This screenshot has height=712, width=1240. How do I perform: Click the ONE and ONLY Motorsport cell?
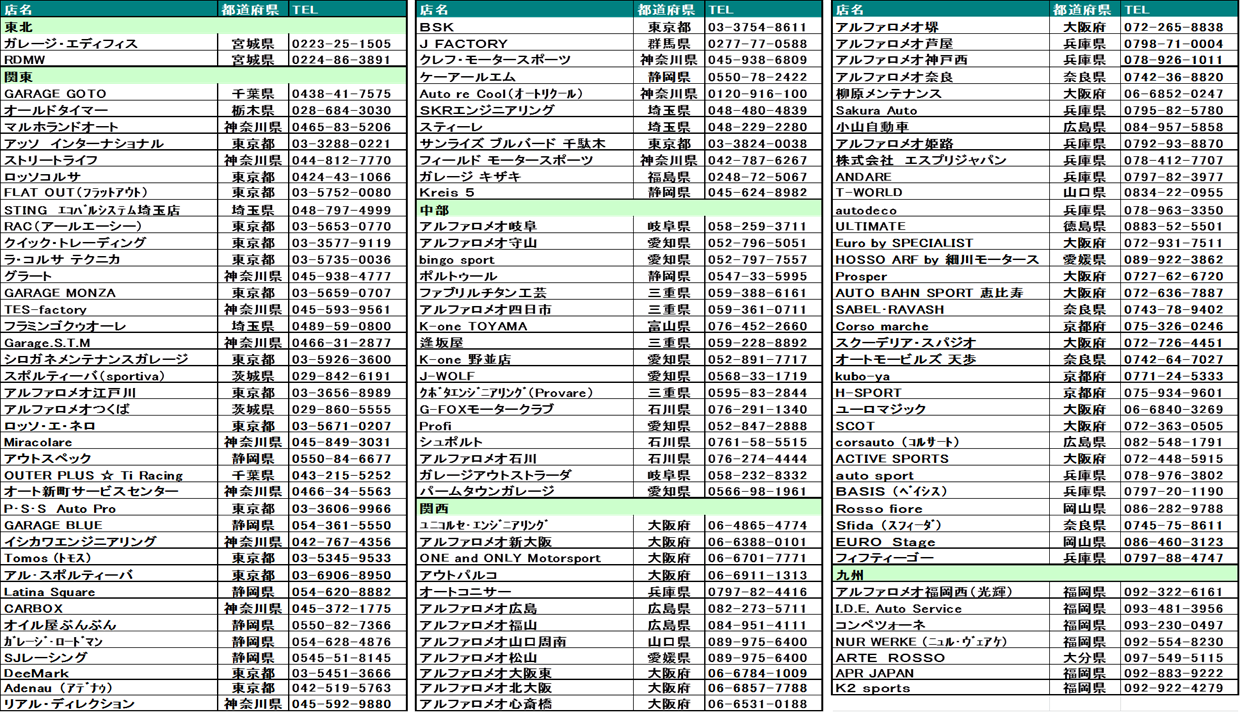coord(525,559)
